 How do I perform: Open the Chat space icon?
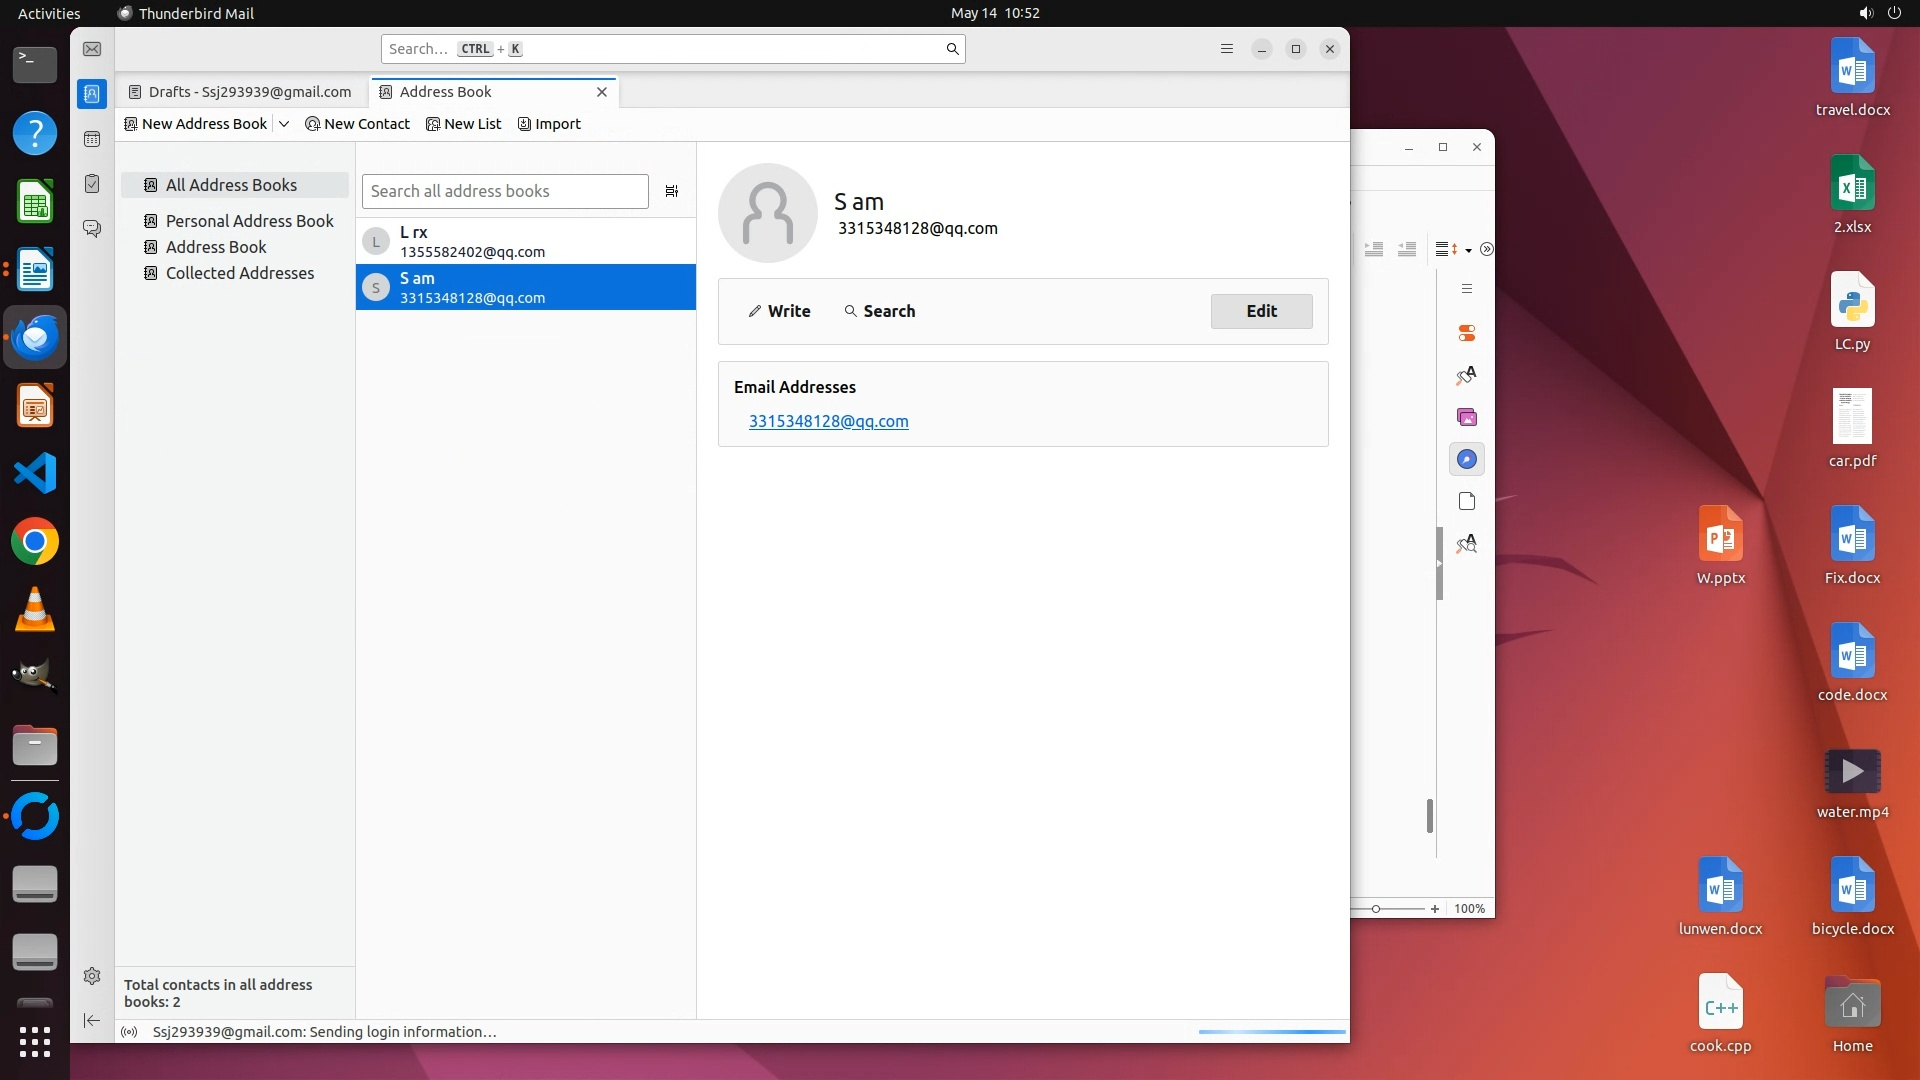click(x=92, y=229)
